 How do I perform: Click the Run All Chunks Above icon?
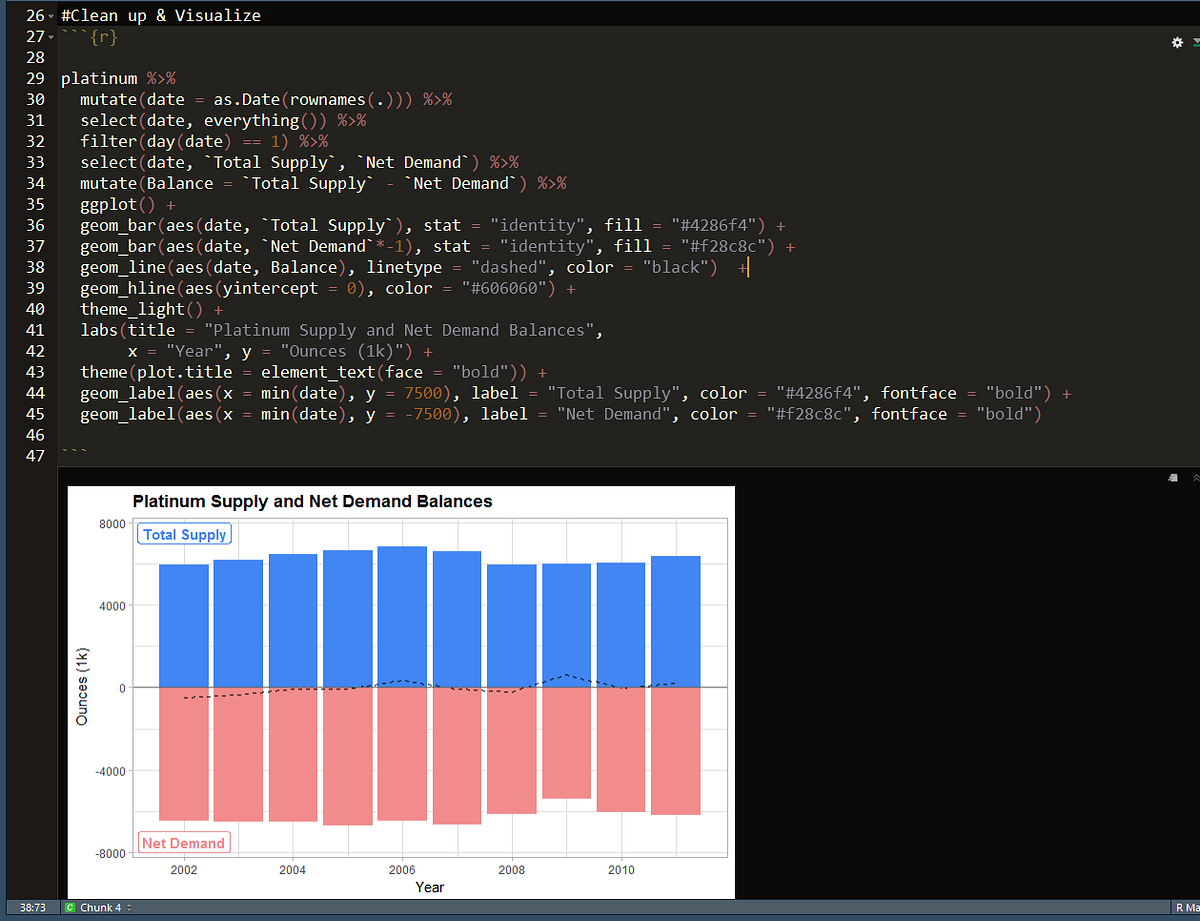click(x=1194, y=43)
